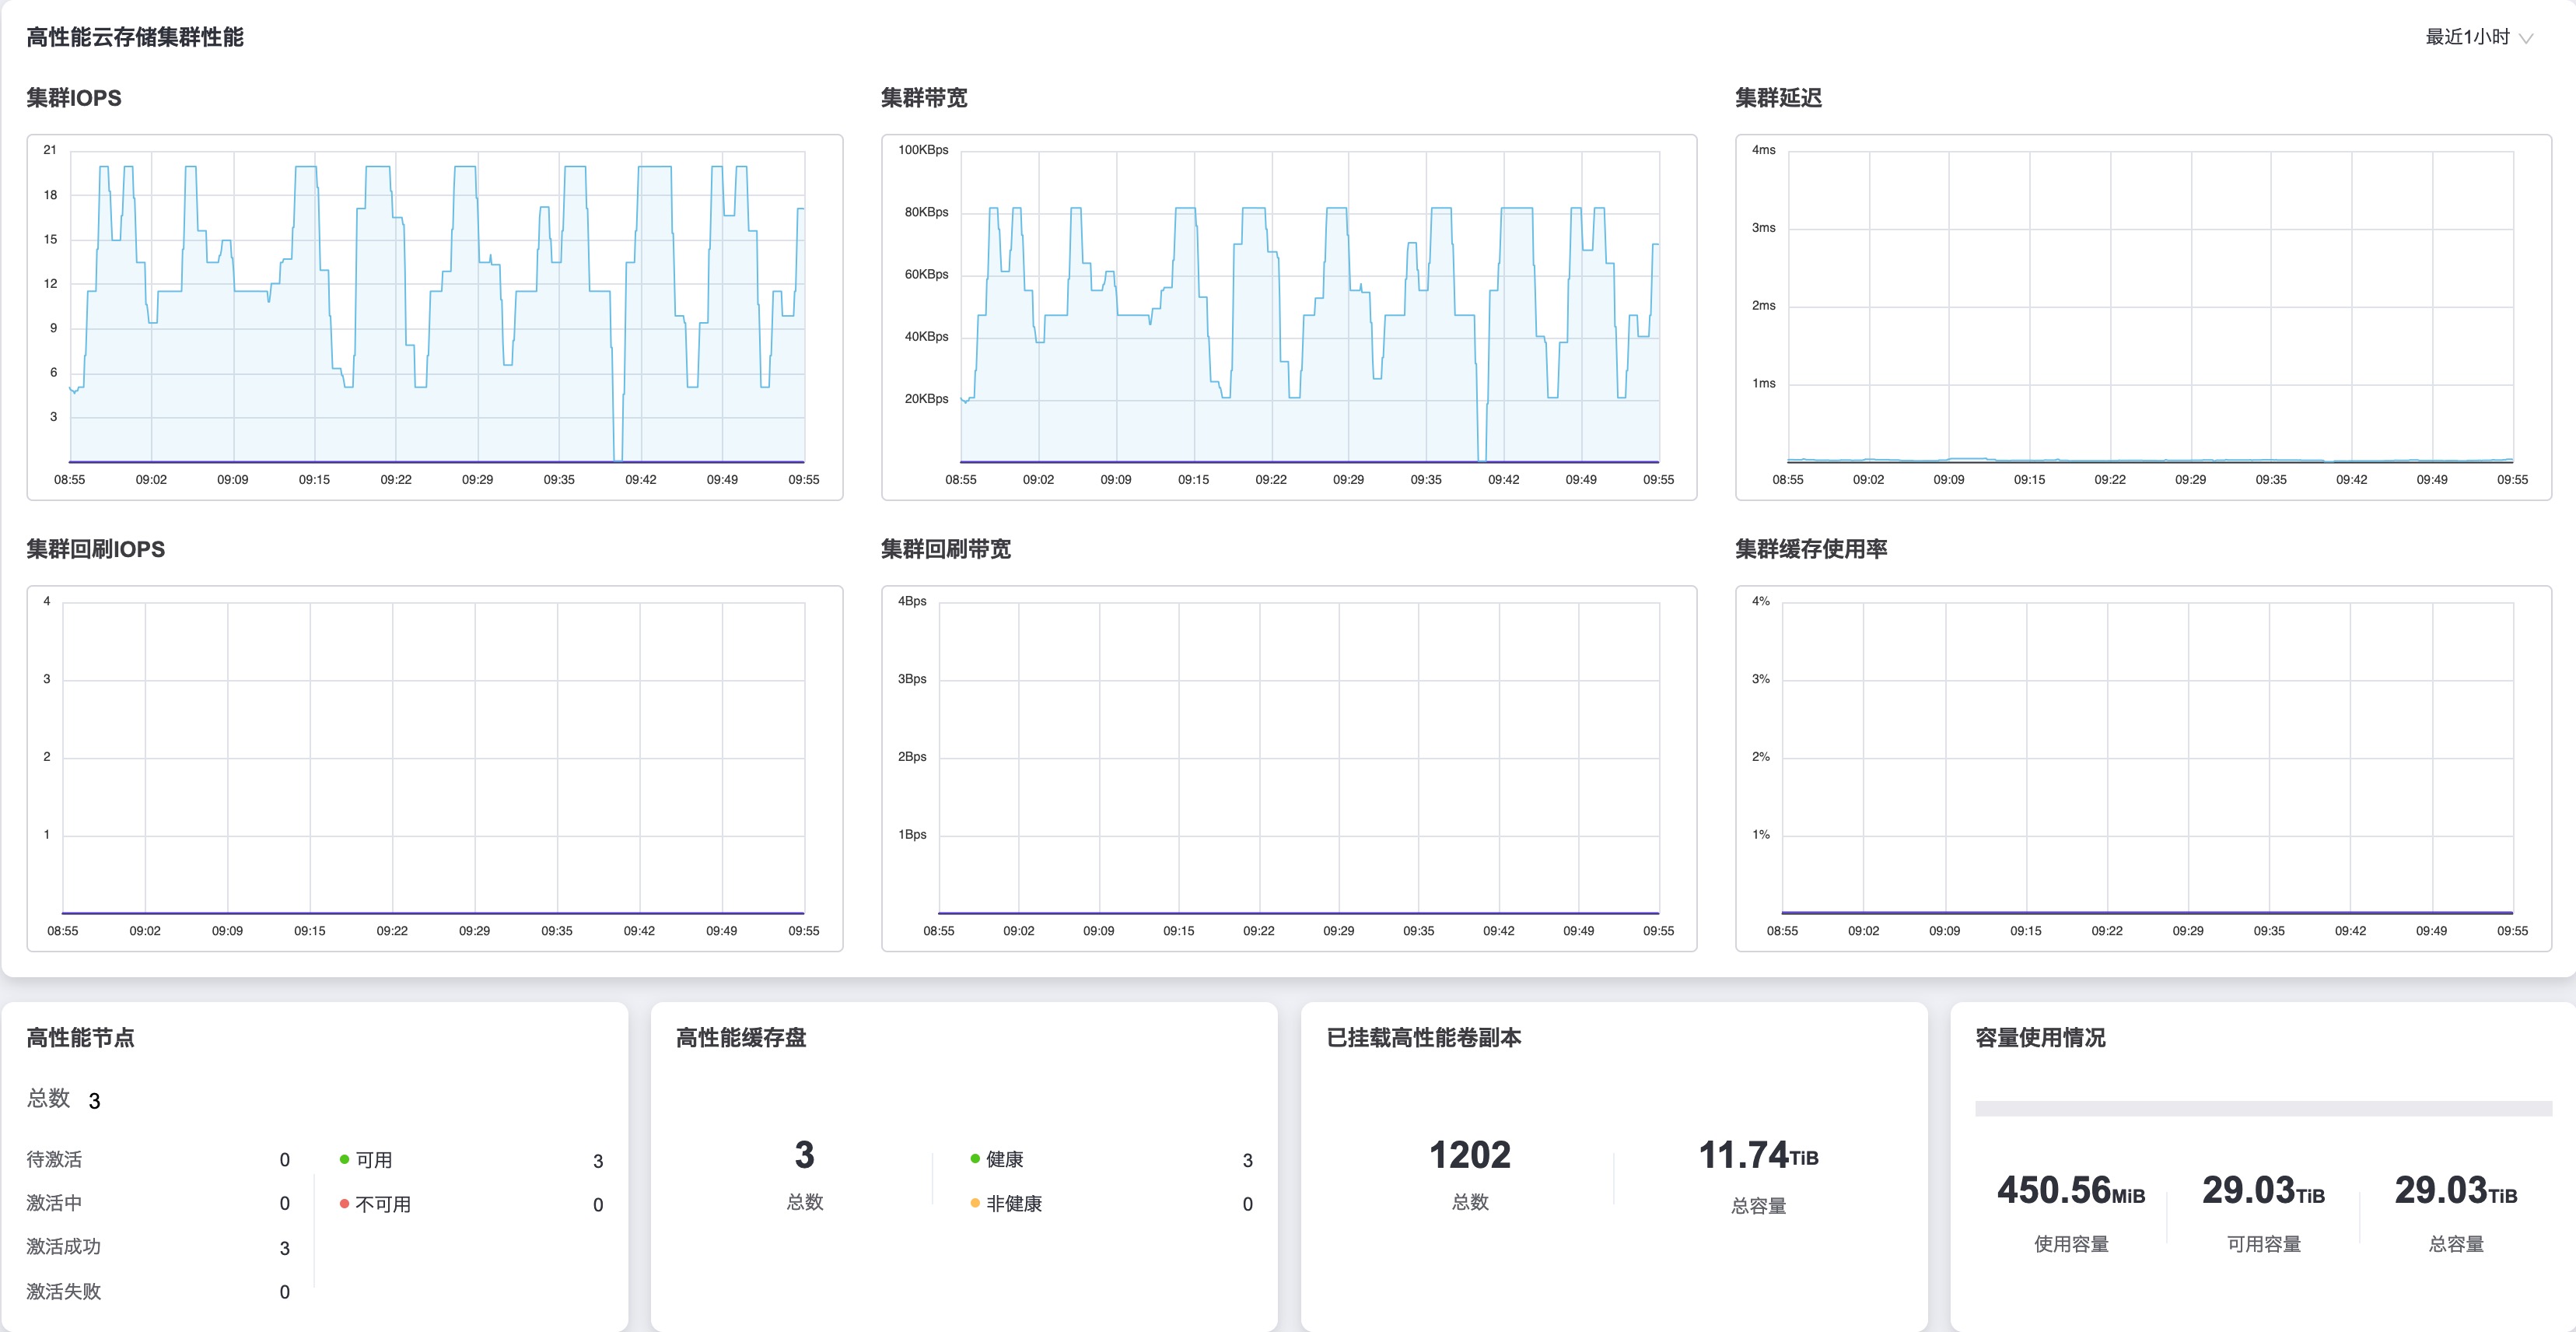Click the 高性能缓存盘 total count 3
The width and height of the screenshot is (2576, 1332).
tap(804, 1156)
